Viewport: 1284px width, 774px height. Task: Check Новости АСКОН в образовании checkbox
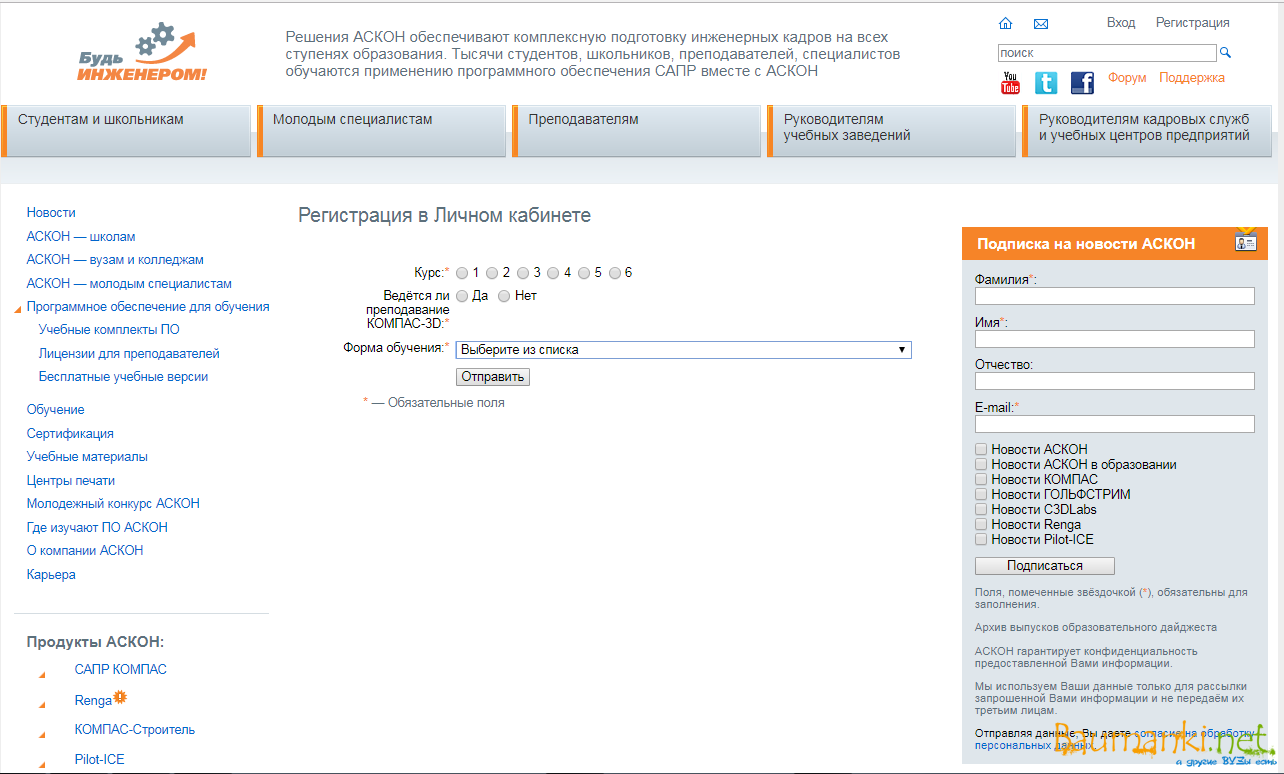pos(982,465)
